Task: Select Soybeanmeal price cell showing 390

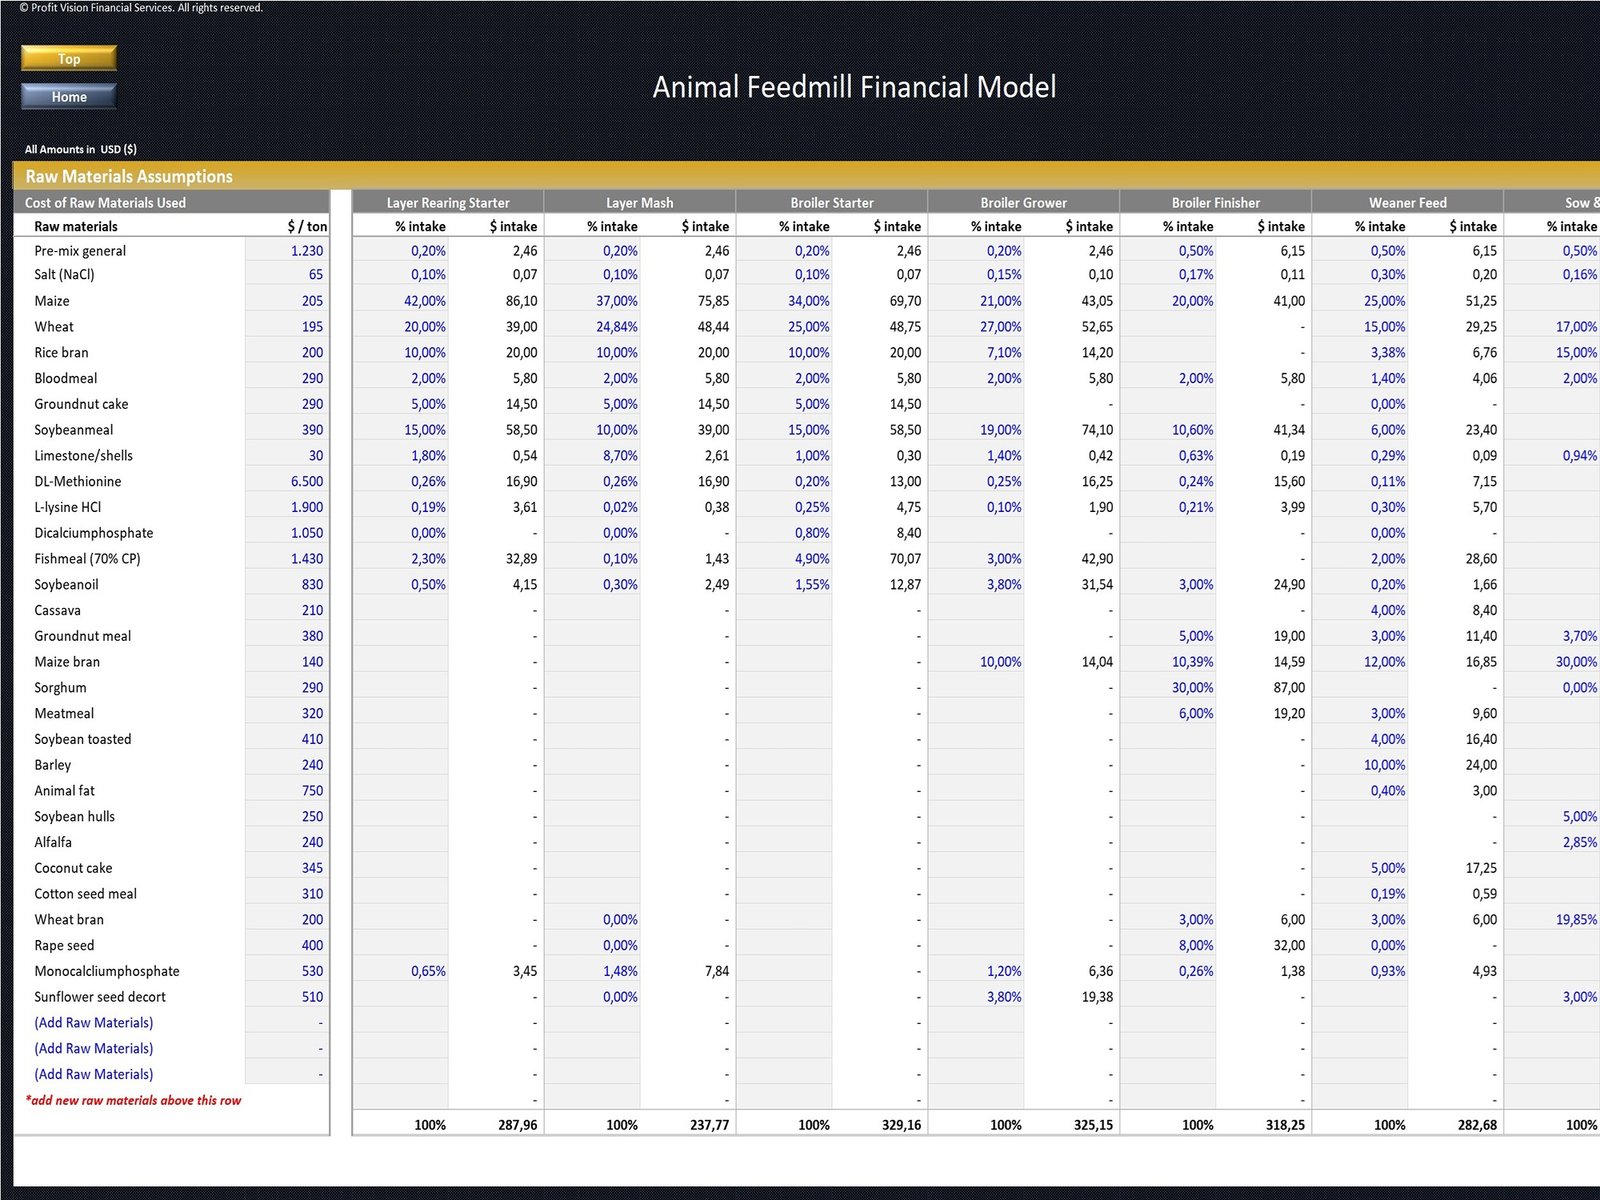Action: click(x=310, y=429)
